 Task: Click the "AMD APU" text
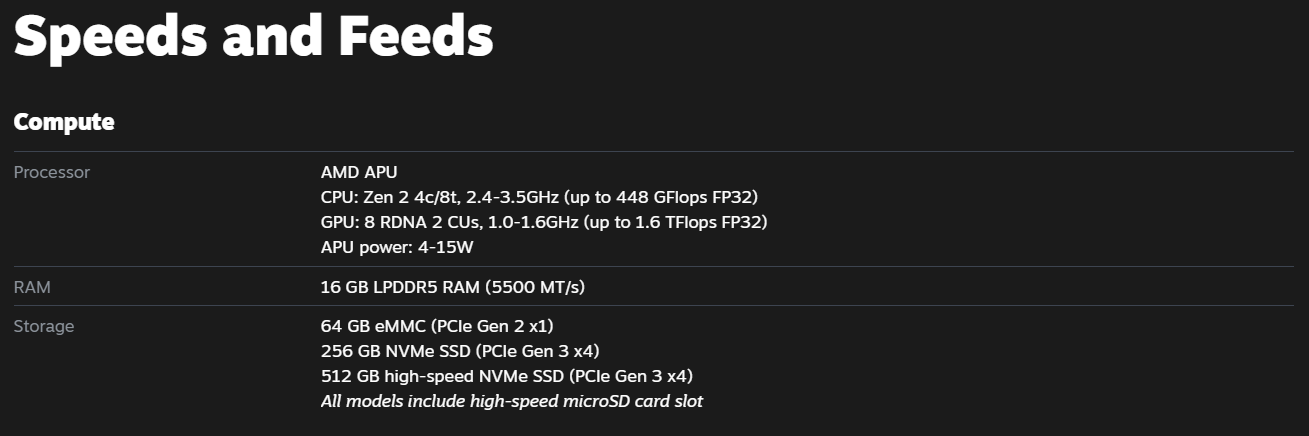click(x=359, y=173)
